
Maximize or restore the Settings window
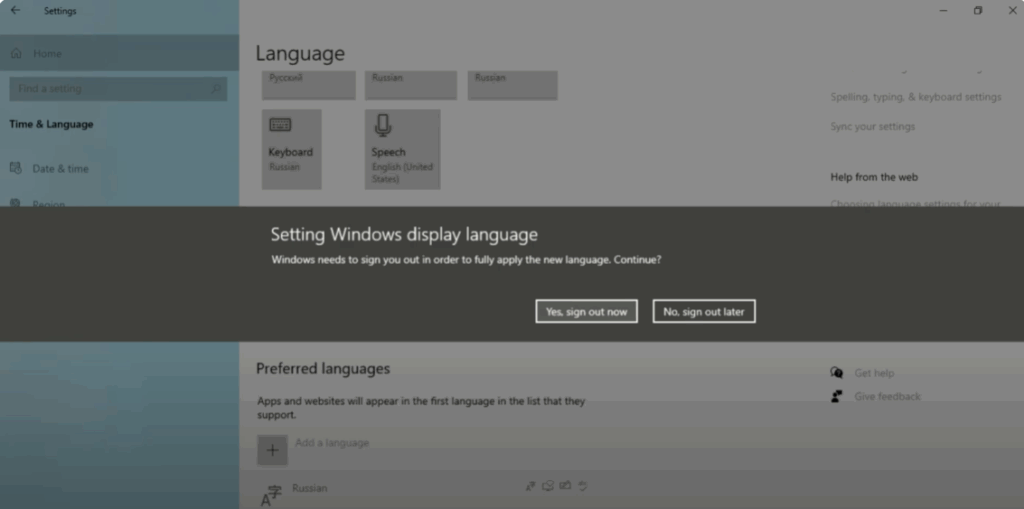click(978, 10)
